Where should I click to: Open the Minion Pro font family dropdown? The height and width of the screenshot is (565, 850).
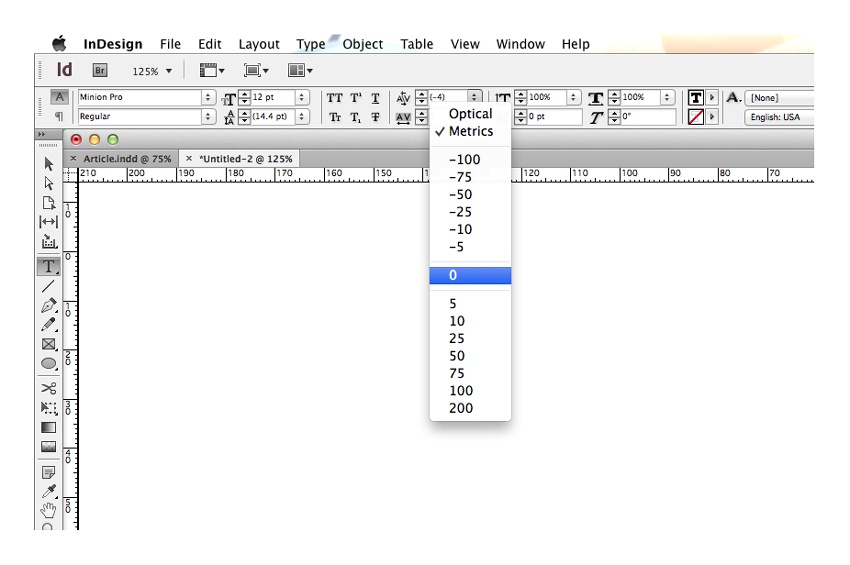coord(208,97)
